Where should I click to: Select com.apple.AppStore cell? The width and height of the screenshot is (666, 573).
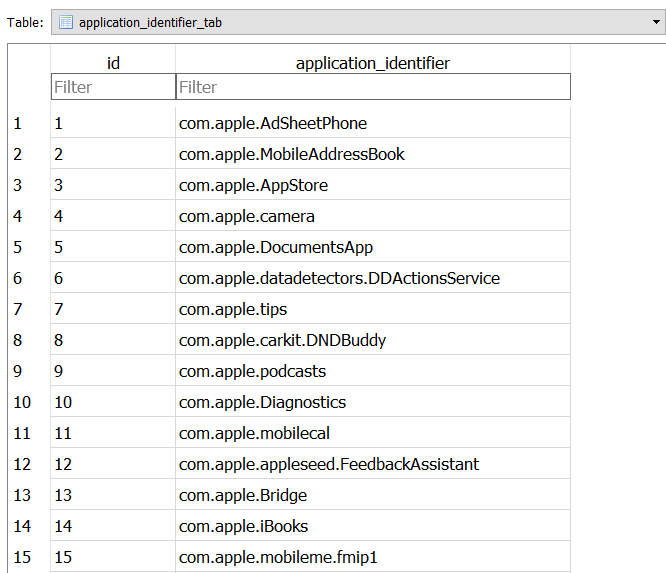373,185
